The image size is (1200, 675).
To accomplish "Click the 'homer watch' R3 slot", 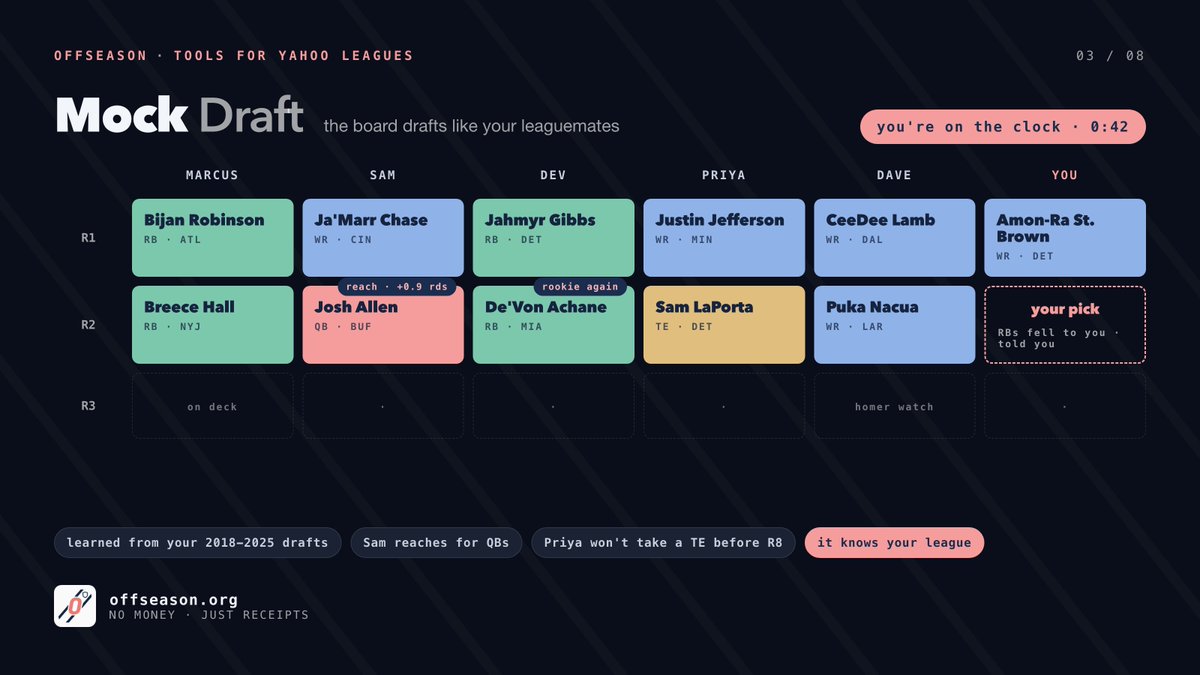I will (894, 406).
